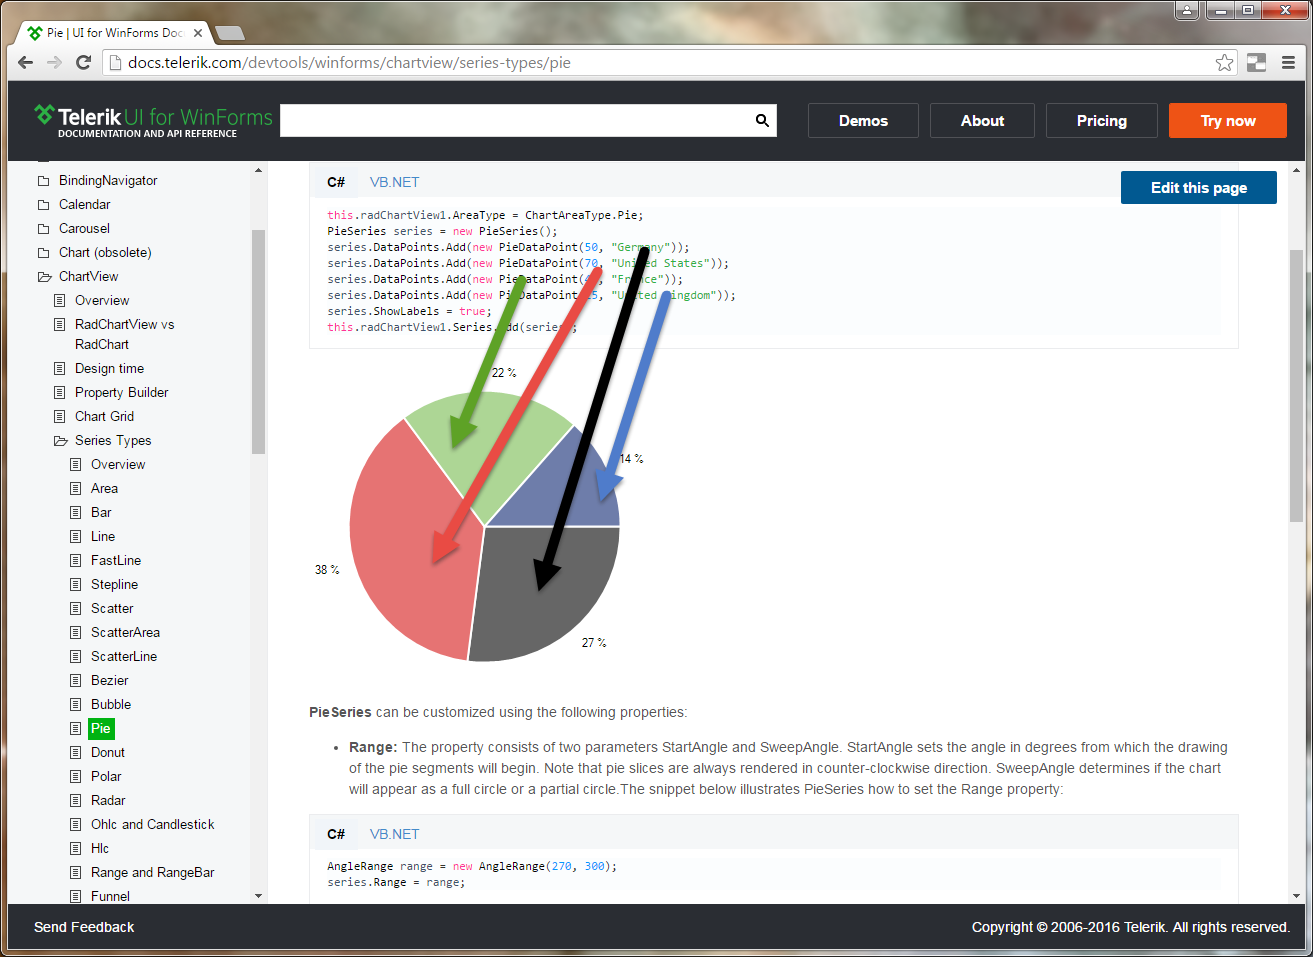
Task: Open the Demos page
Action: (863, 121)
